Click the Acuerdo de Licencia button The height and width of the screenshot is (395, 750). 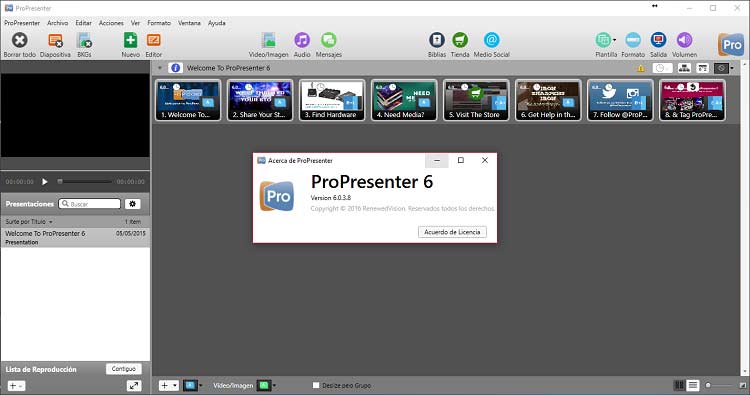click(452, 232)
